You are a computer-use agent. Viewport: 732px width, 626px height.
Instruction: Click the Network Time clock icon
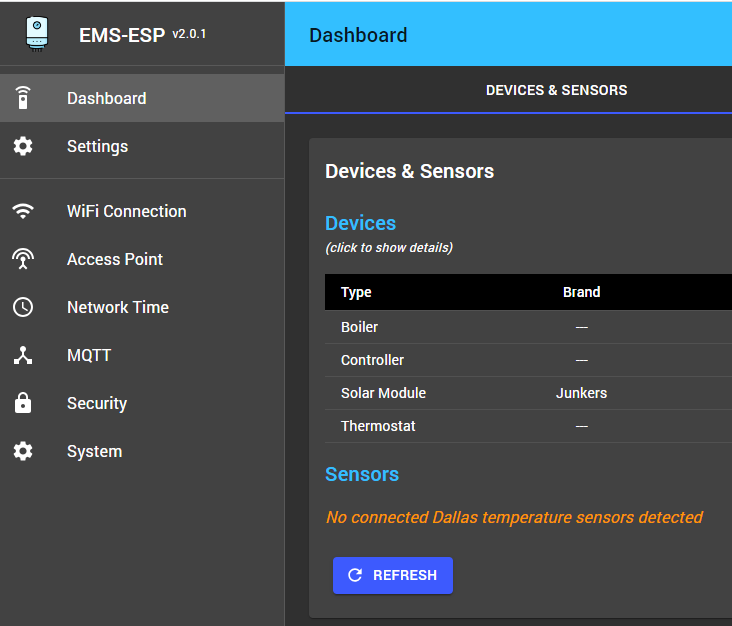(23, 307)
